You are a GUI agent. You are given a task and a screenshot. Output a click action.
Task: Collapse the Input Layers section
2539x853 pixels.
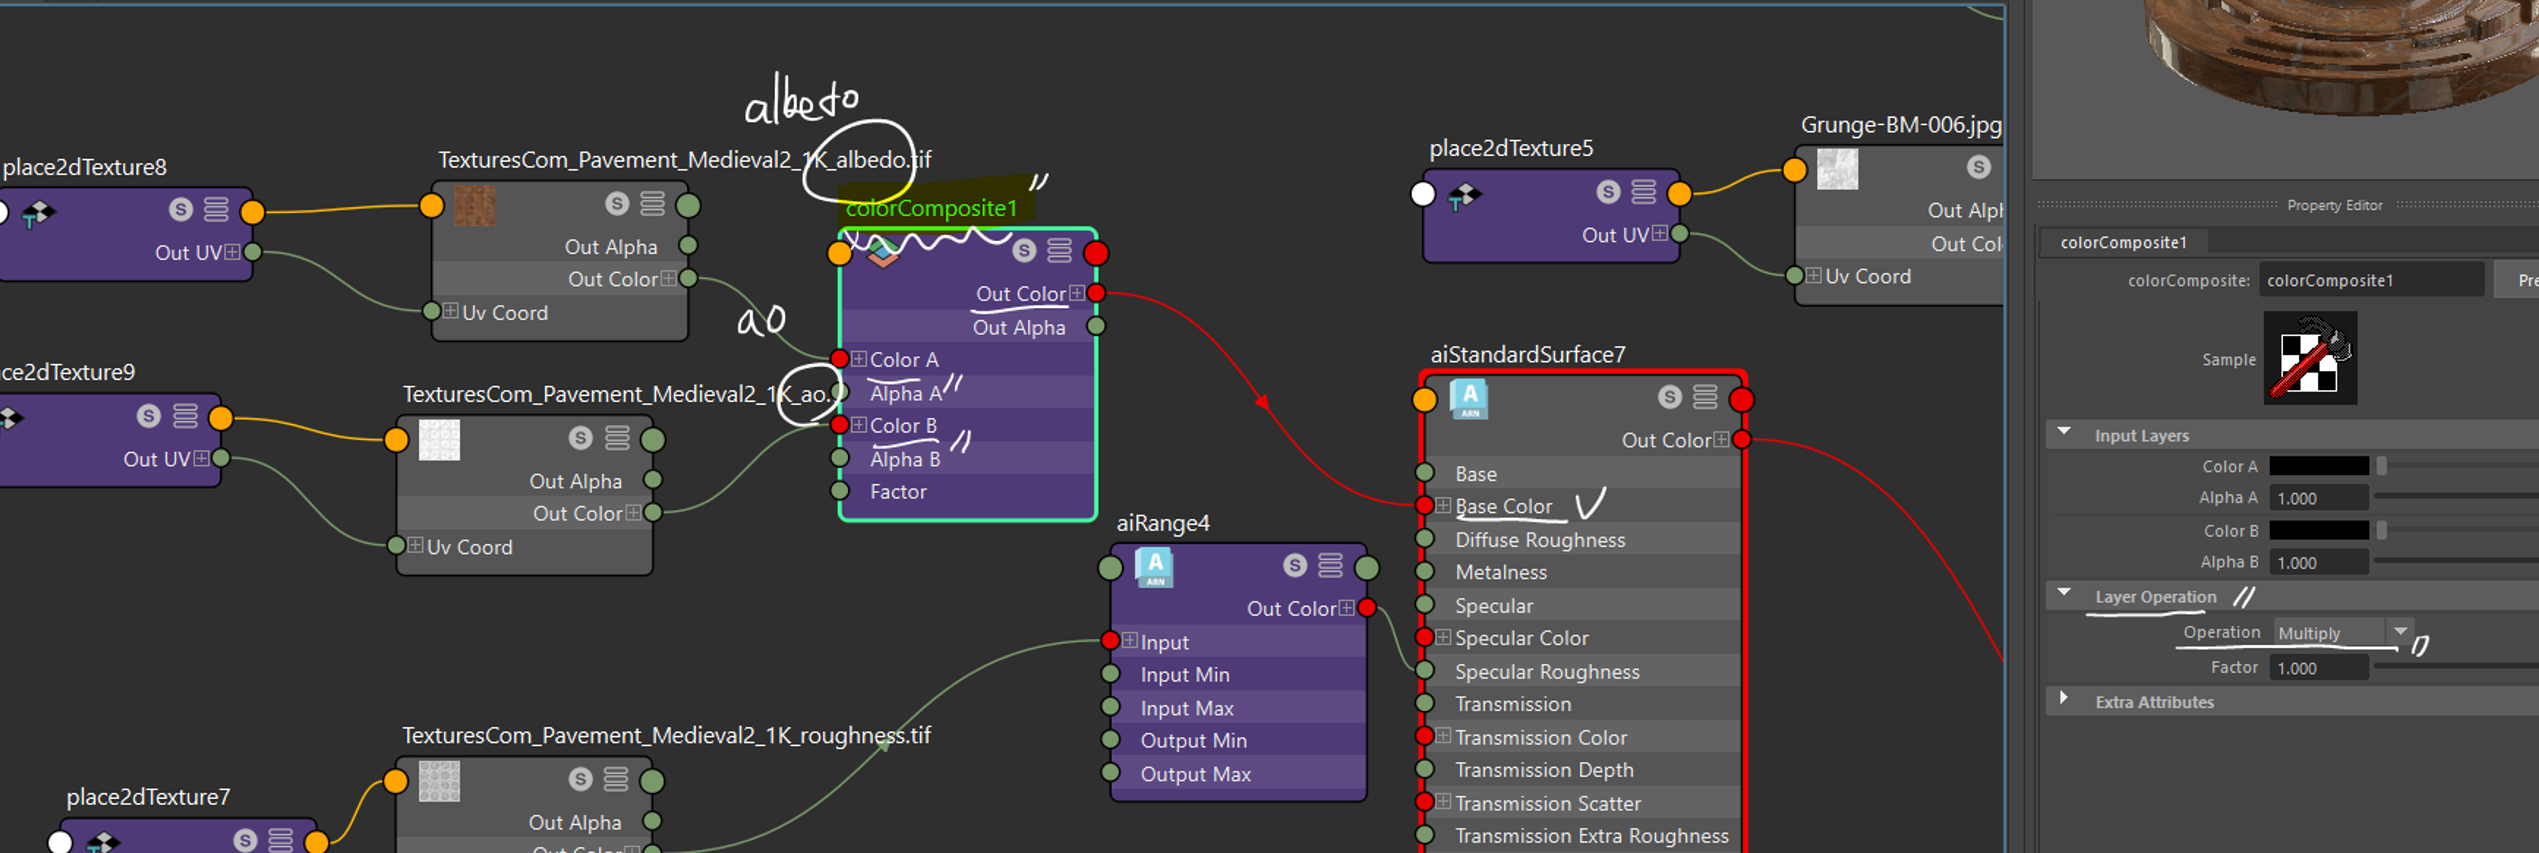coord(2064,433)
